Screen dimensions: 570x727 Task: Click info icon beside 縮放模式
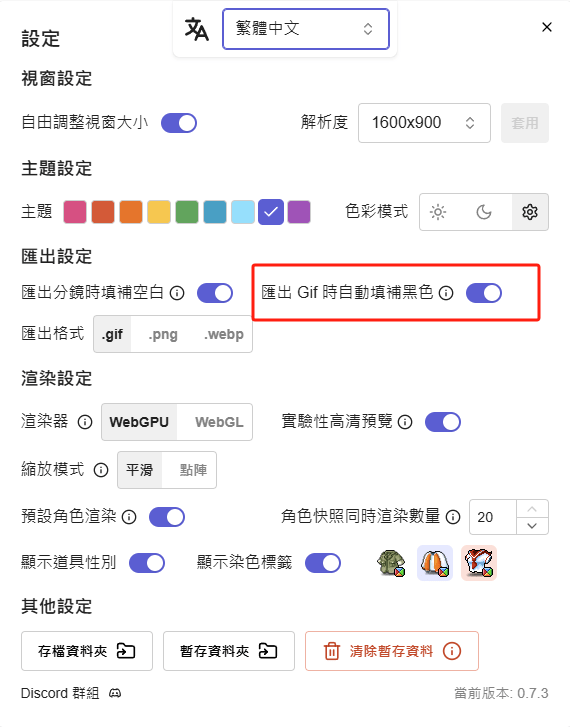tap(101, 470)
